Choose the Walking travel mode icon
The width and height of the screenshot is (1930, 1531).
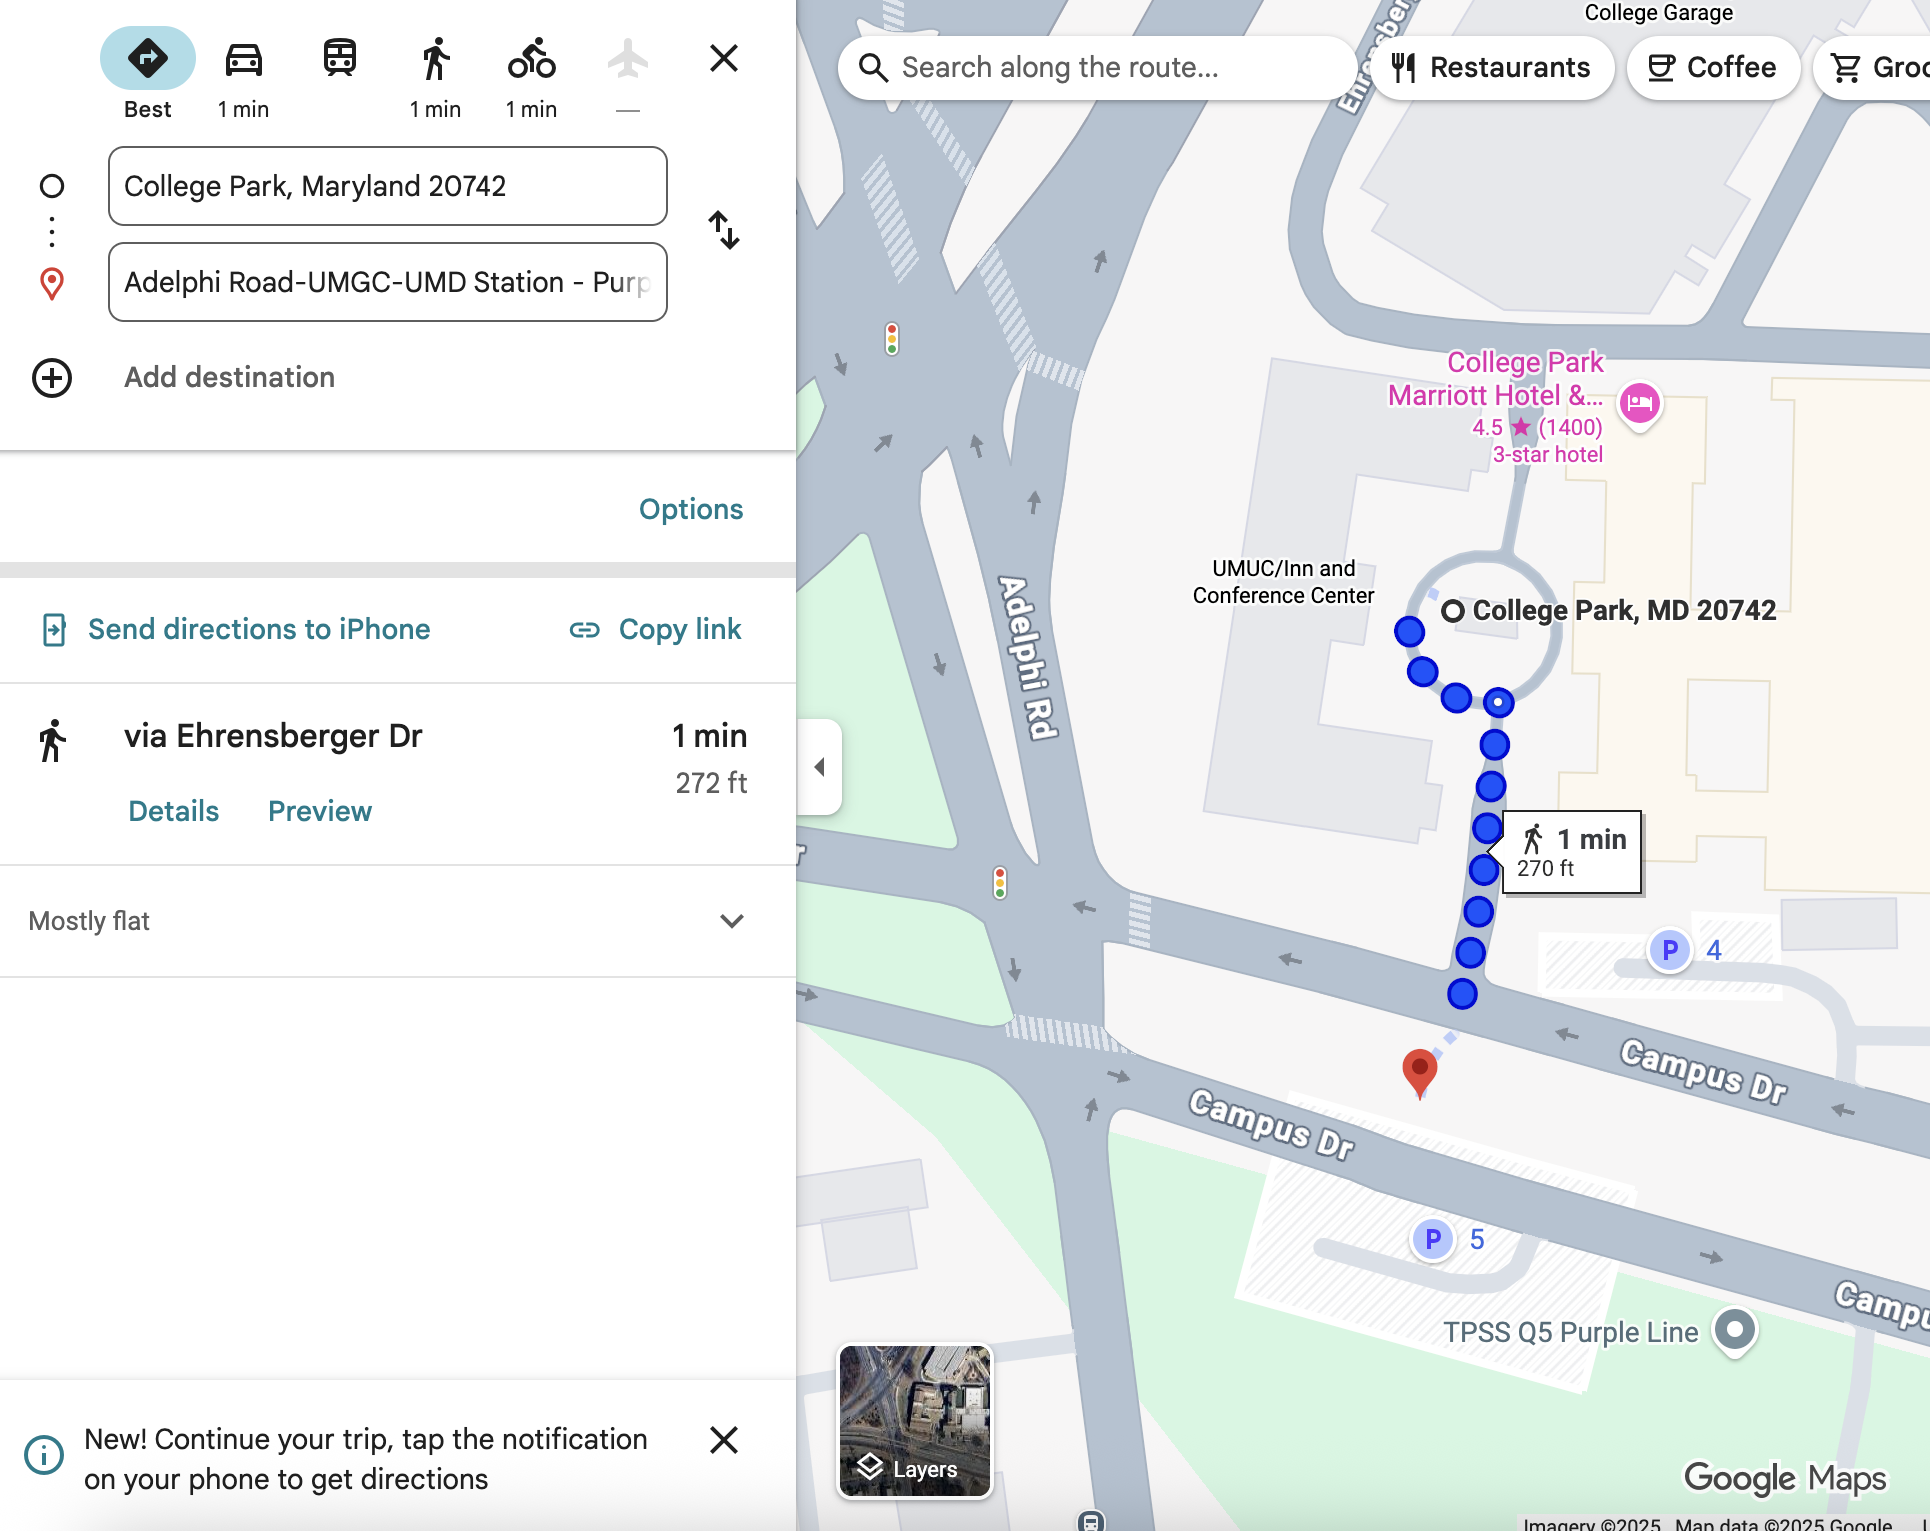[435, 60]
